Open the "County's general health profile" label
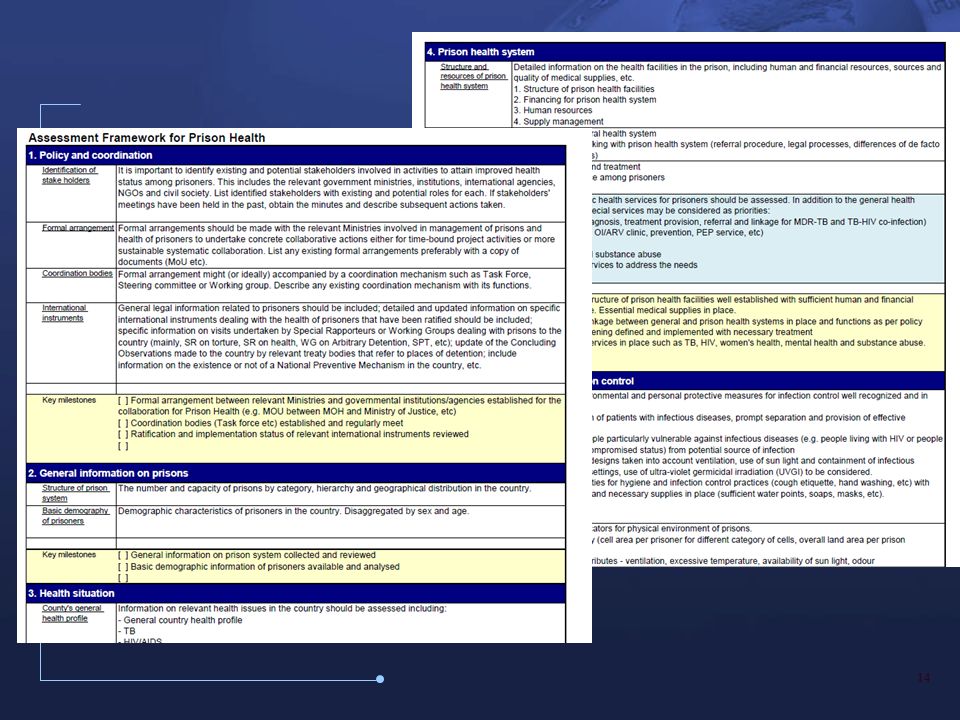Viewport: 960px width, 720px height. 72,613
